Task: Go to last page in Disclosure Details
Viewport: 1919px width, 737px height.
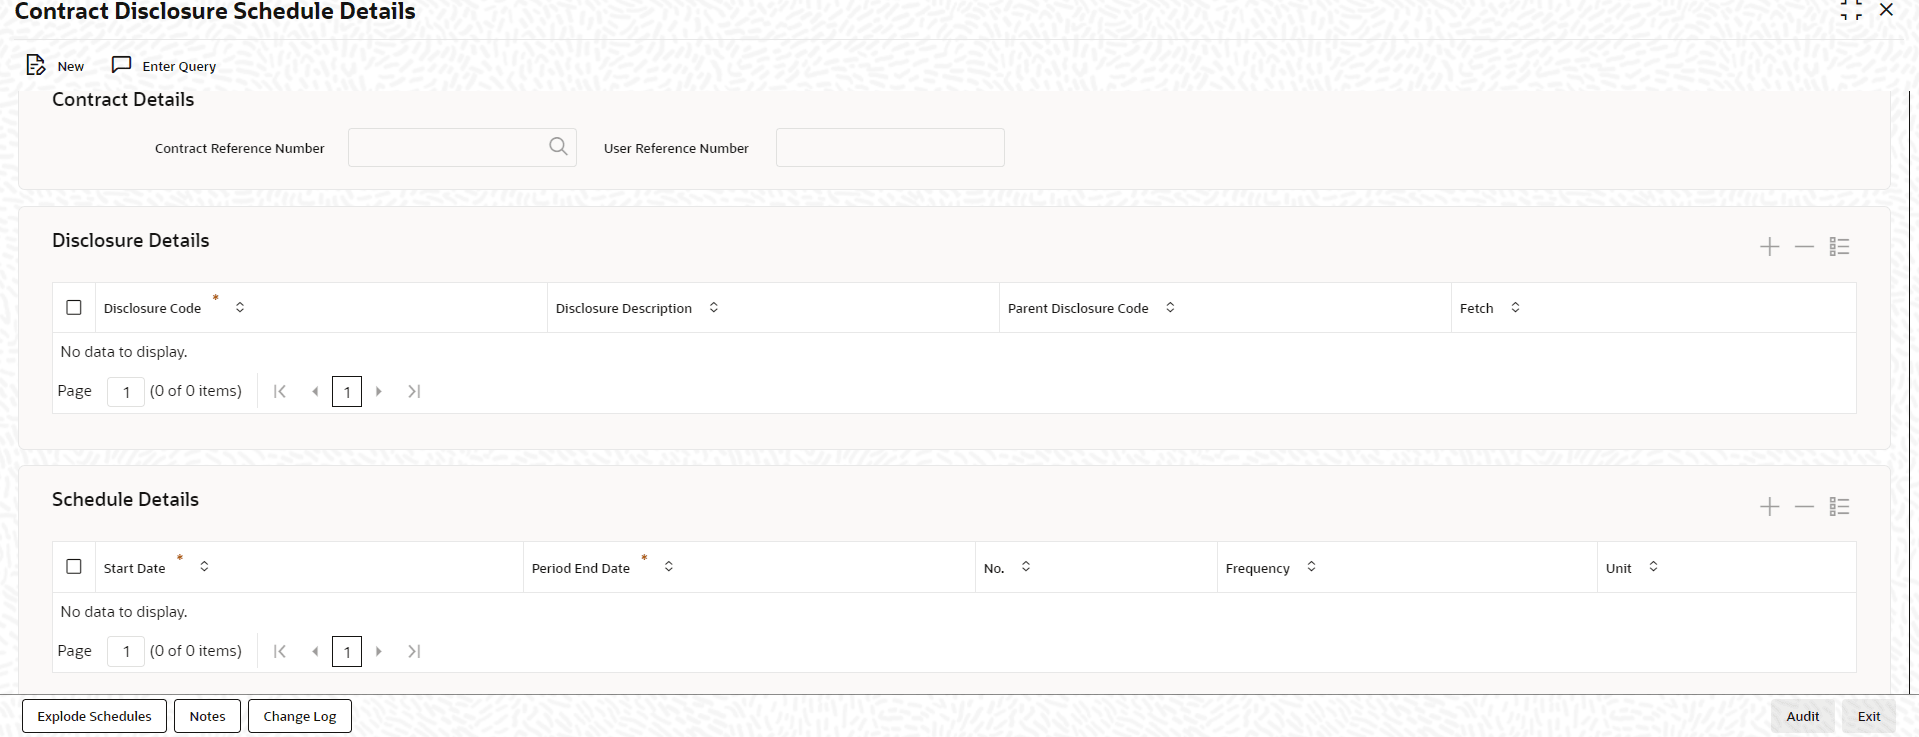Action: (x=414, y=391)
